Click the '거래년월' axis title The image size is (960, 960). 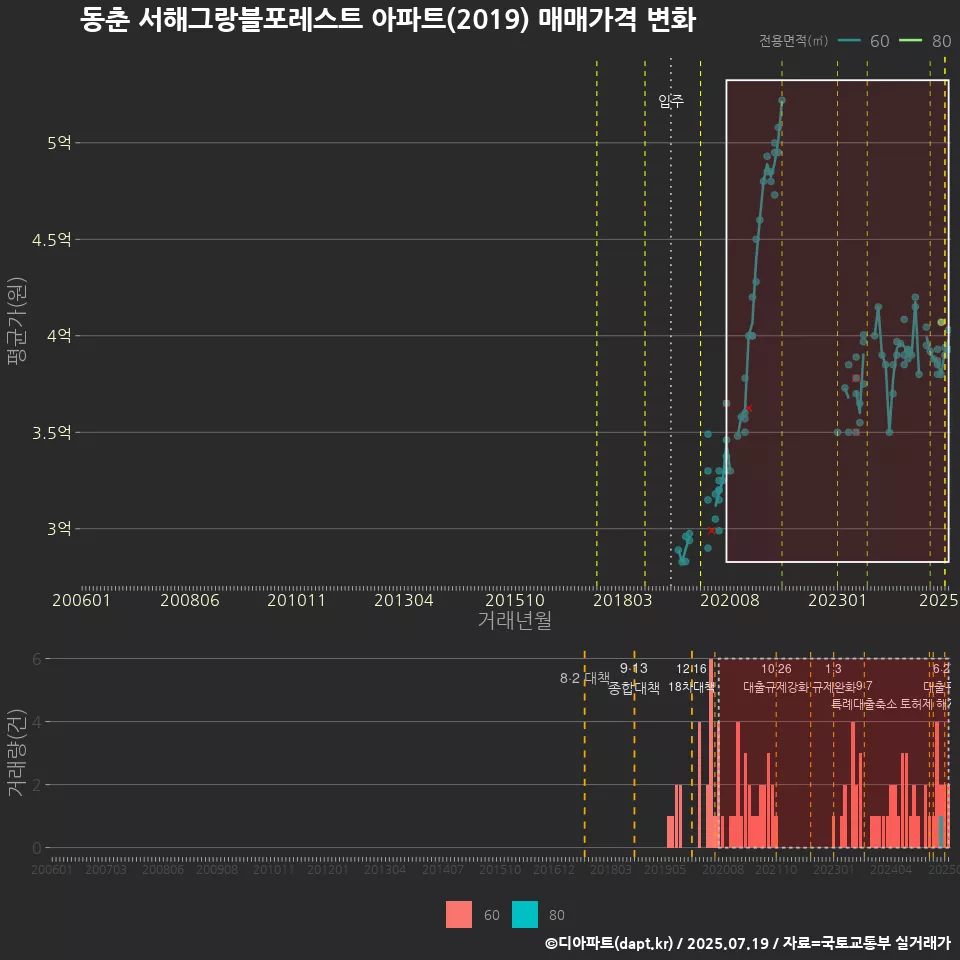pyautogui.click(x=514, y=620)
